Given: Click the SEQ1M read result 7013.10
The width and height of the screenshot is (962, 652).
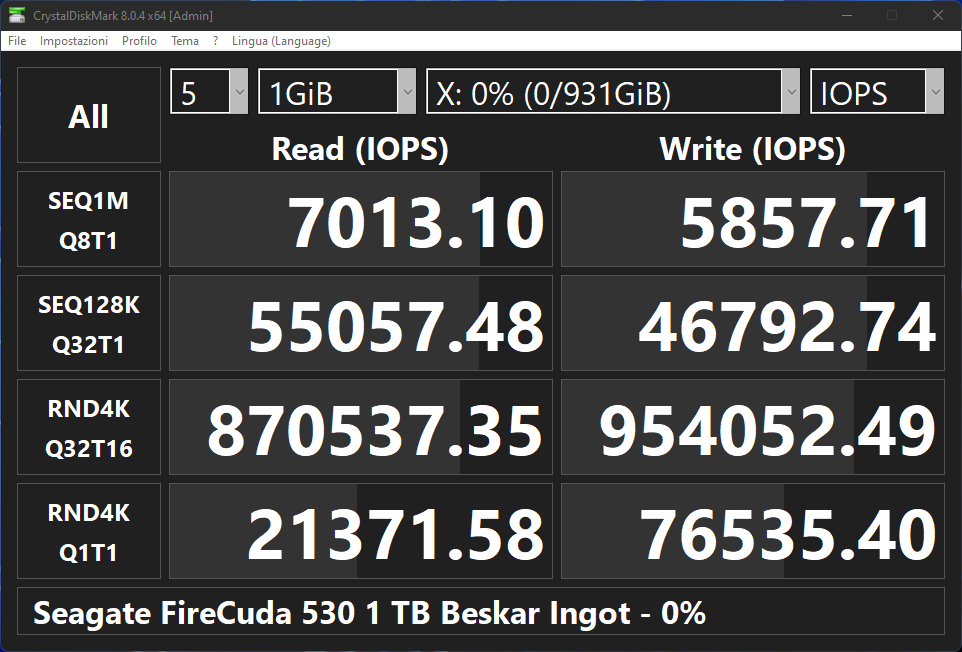Looking at the screenshot, I should pos(361,220).
